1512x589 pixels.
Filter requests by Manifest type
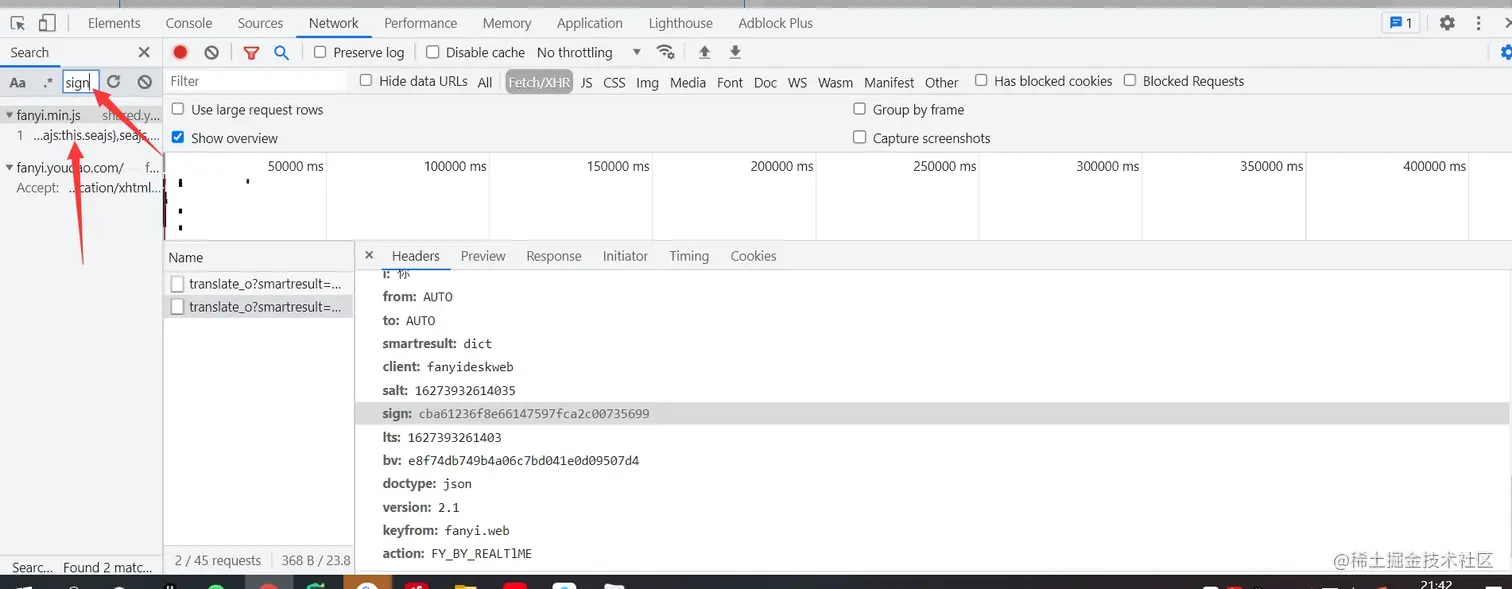pos(889,82)
